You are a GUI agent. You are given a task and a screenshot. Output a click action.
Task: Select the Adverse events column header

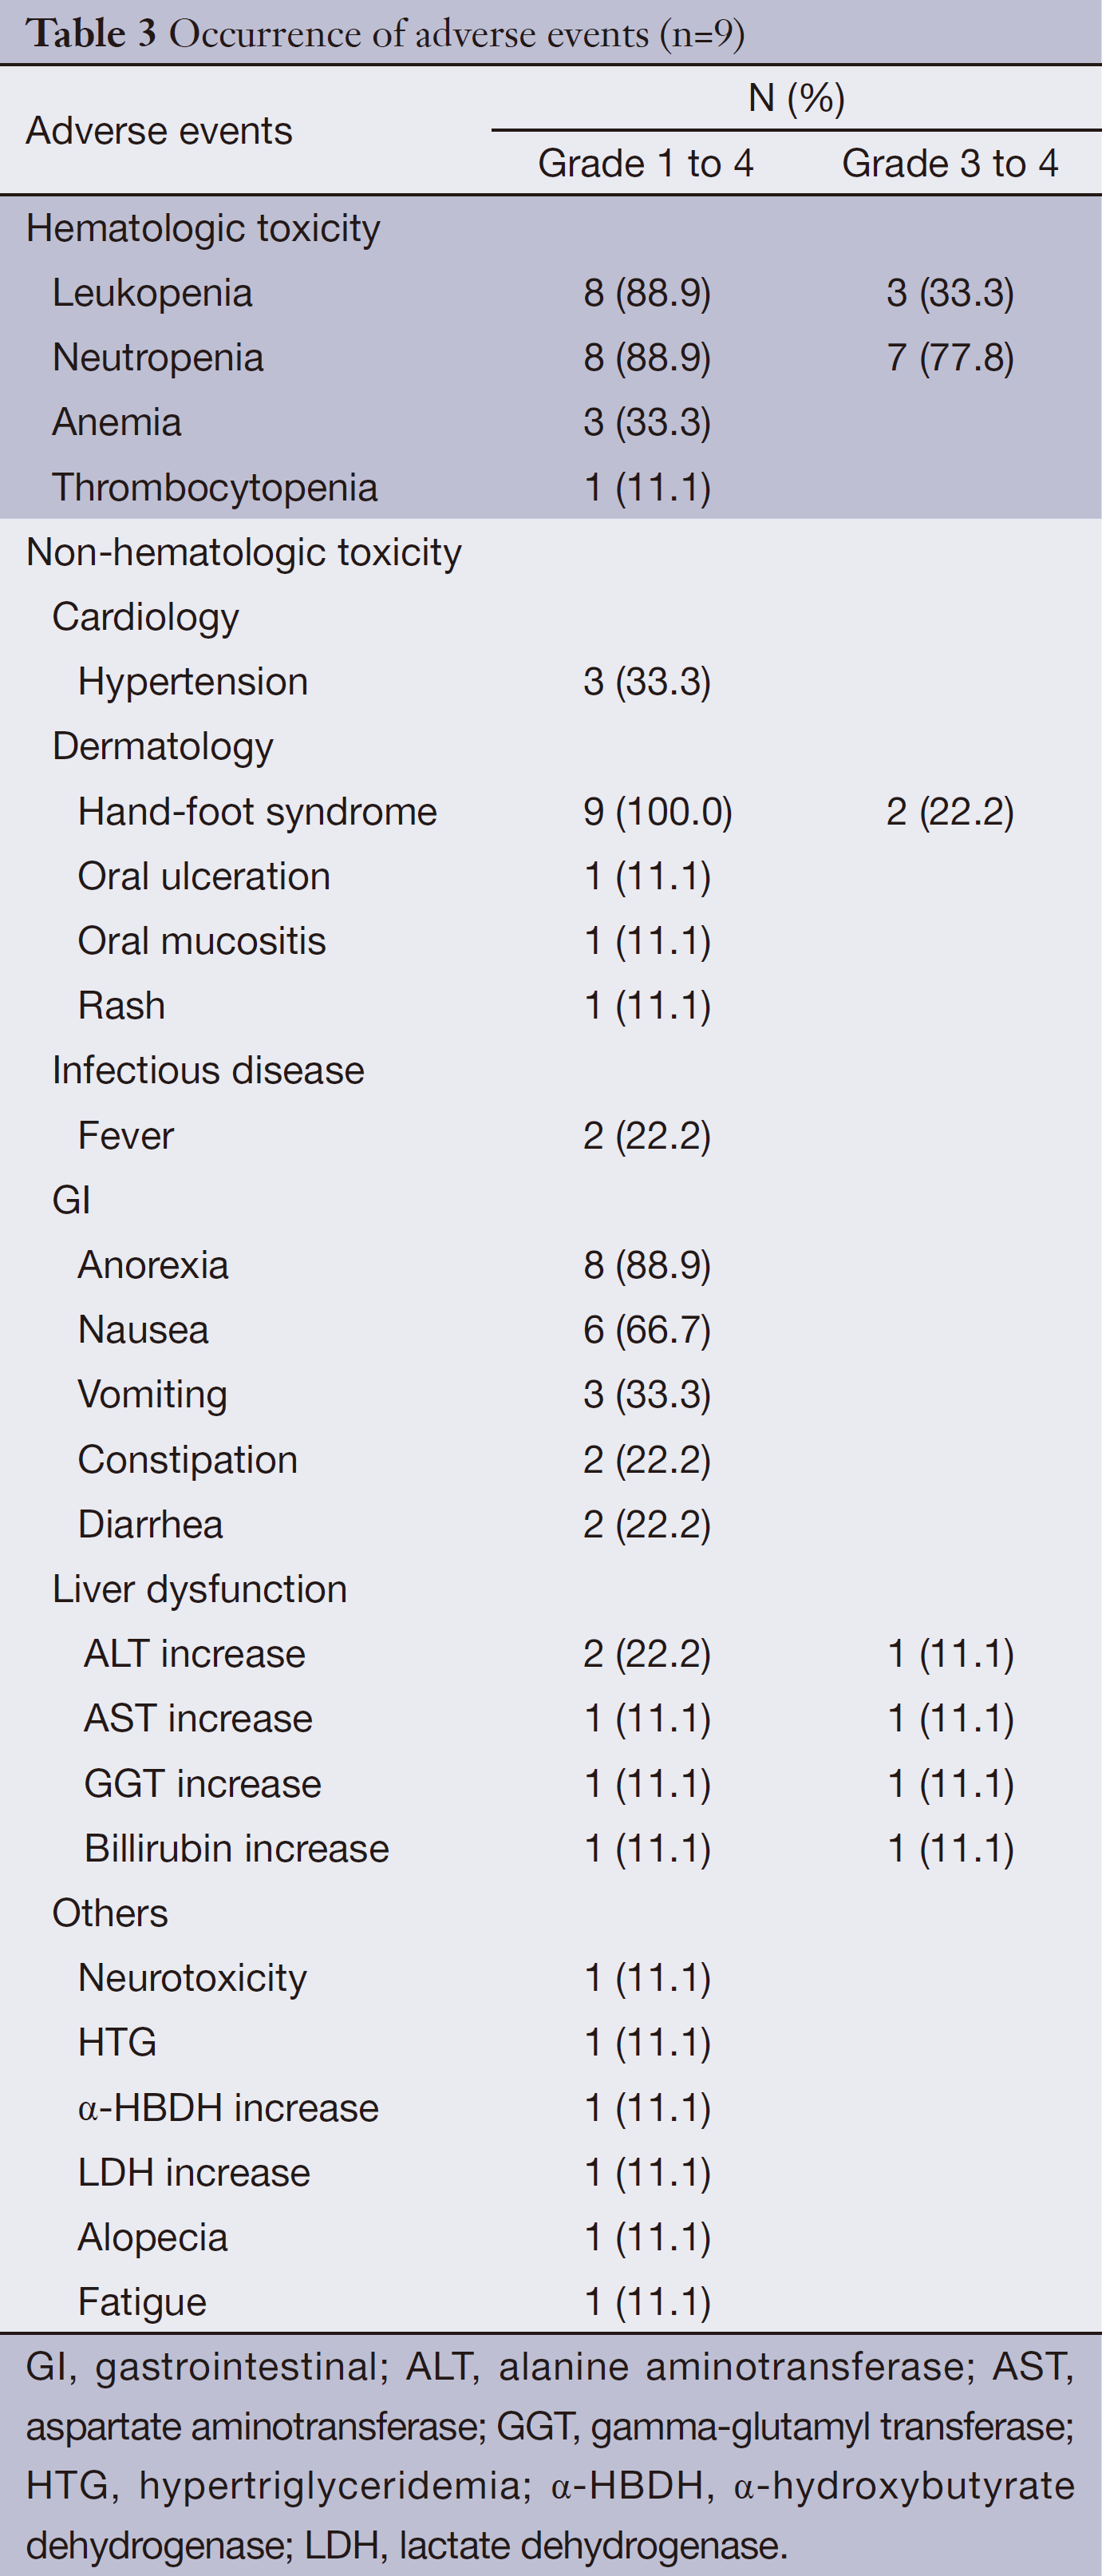click(x=159, y=131)
